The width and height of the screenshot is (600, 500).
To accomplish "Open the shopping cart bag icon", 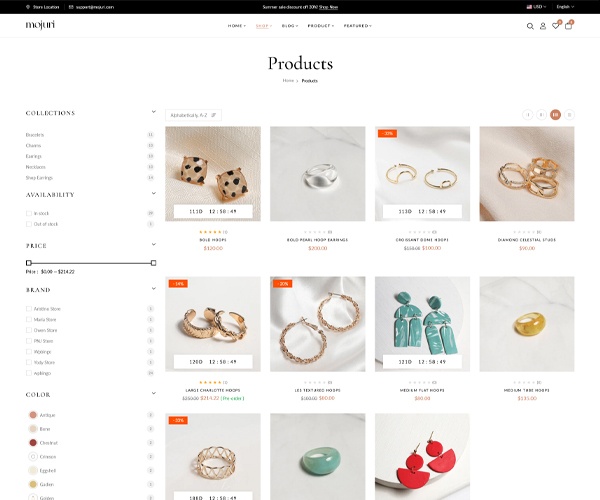I will coord(568,26).
